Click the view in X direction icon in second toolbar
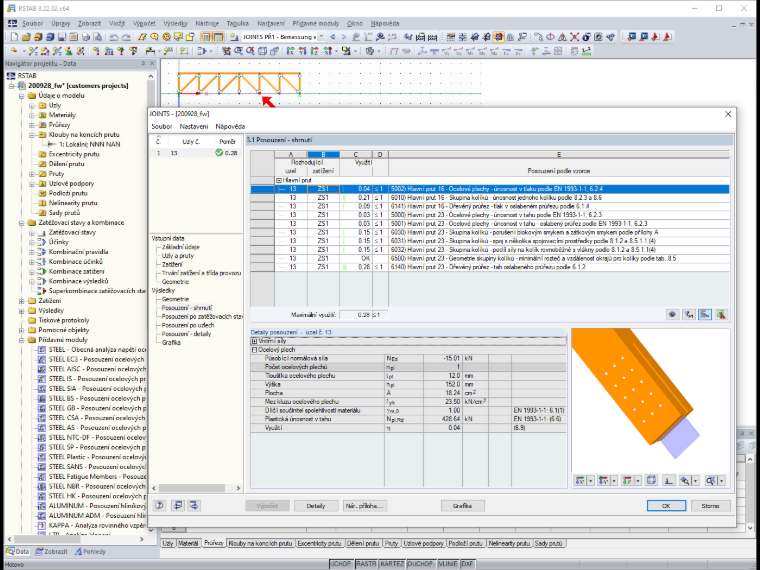This screenshot has height=570, width=760. [290, 50]
